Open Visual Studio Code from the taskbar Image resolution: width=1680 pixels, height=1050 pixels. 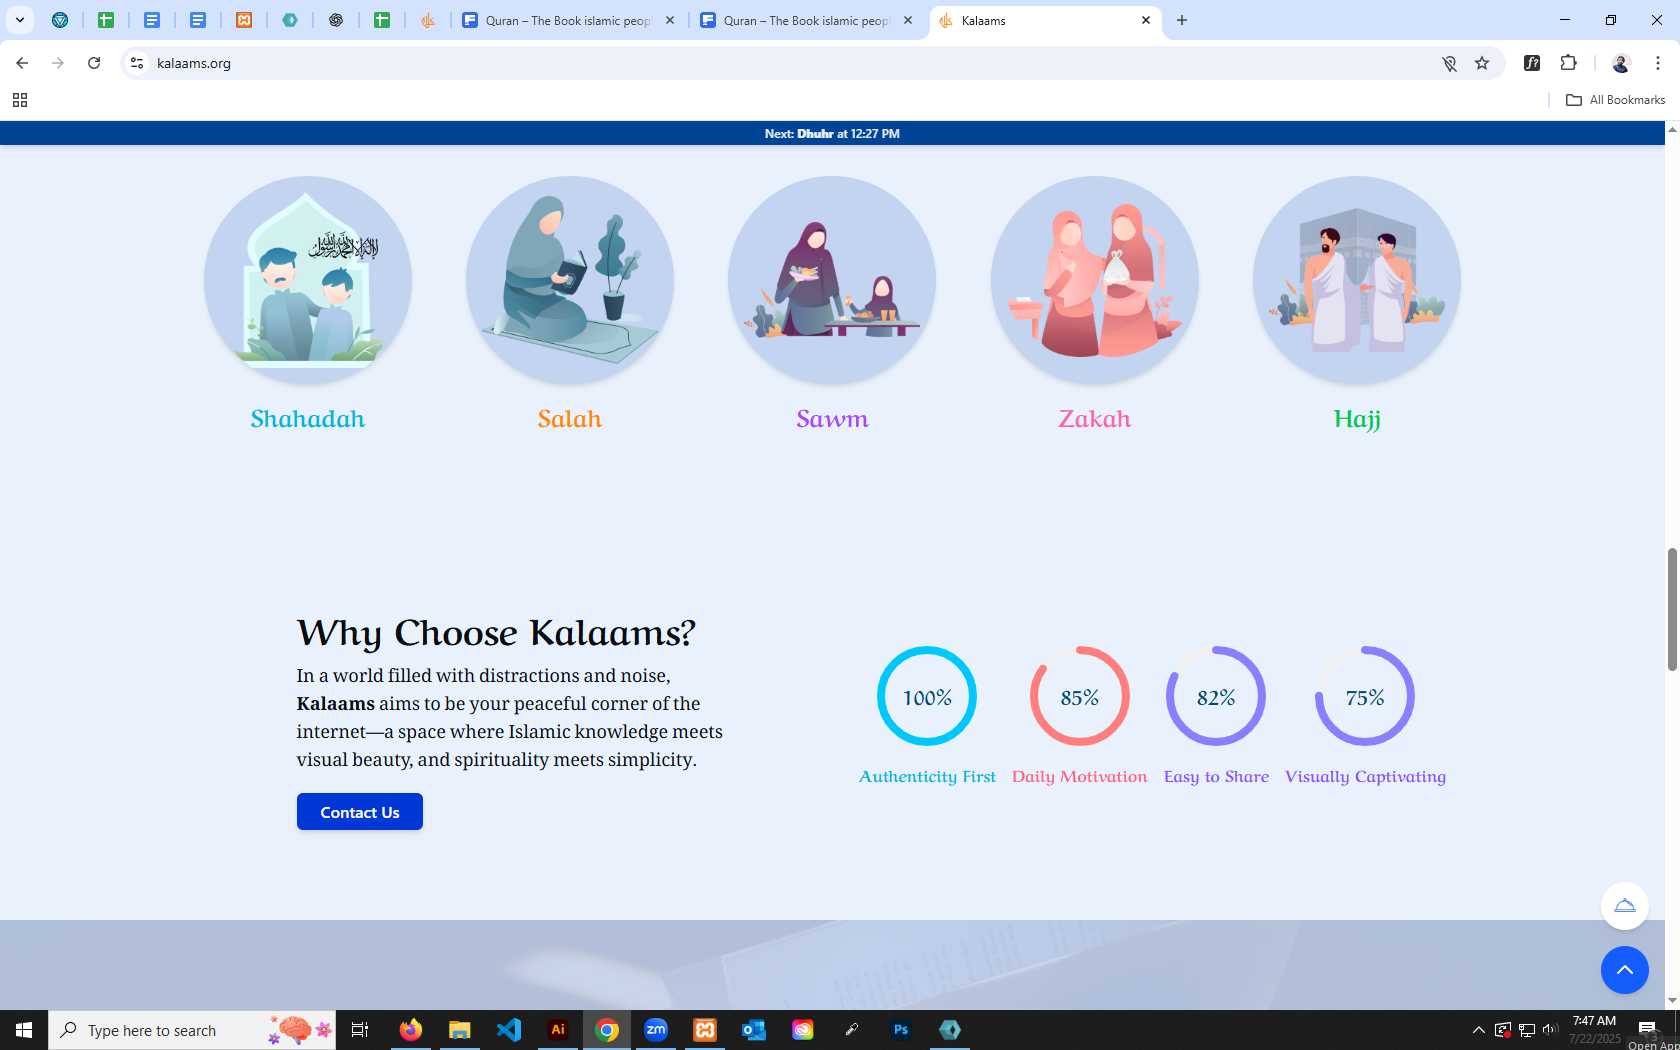click(x=508, y=1030)
